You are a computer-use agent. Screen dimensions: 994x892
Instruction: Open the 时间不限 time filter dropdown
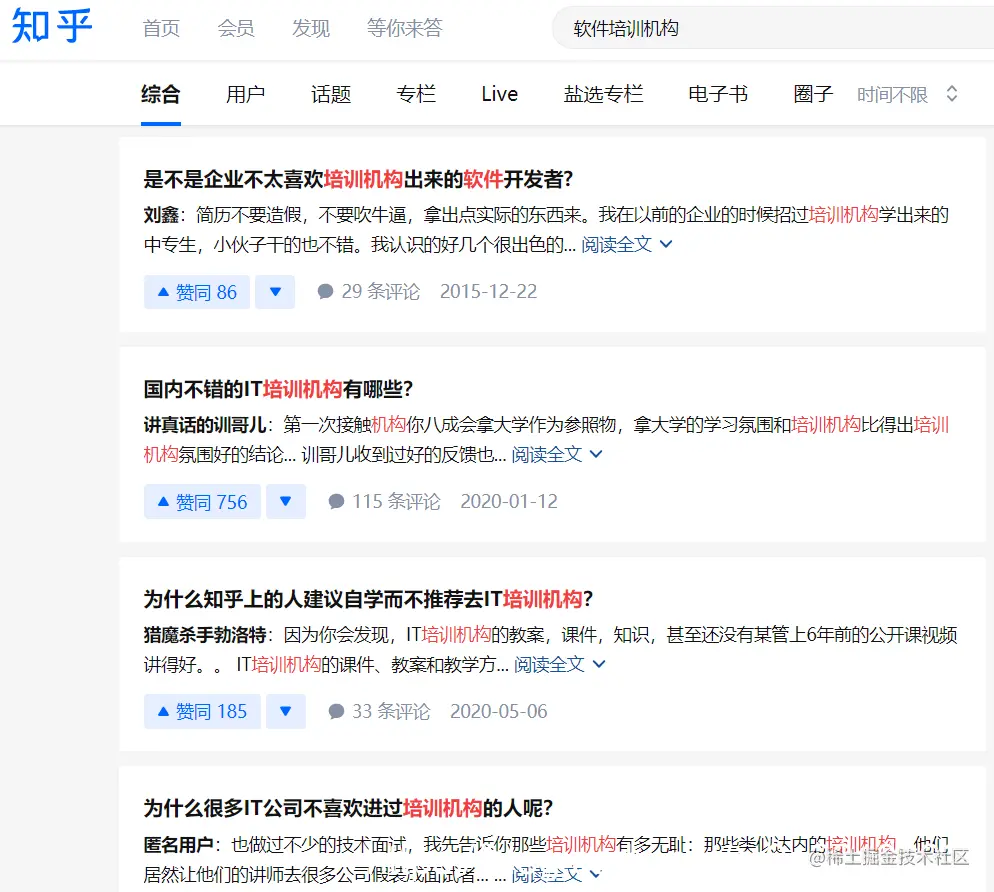(907, 94)
